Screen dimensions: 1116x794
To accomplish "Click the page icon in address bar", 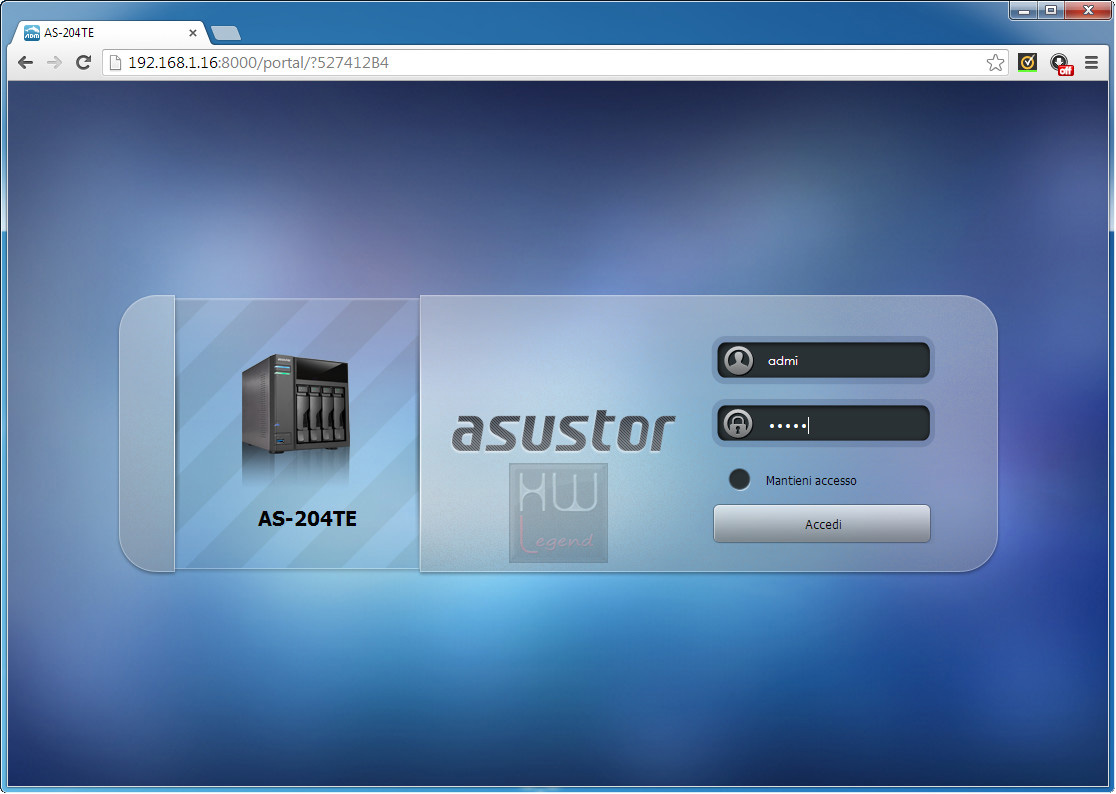I will pos(115,63).
